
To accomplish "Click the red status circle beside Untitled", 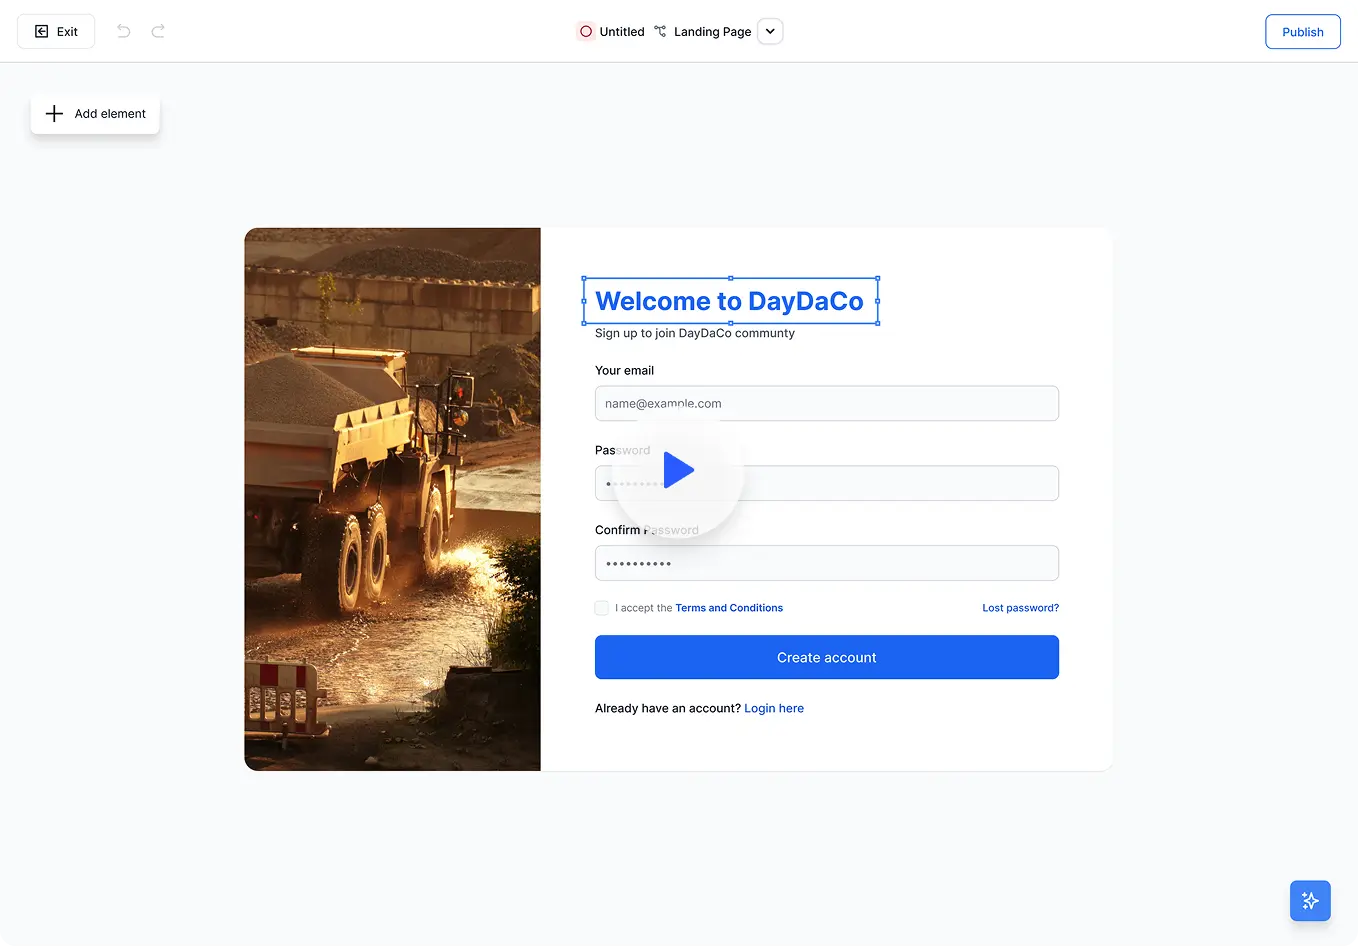I will click(x=586, y=32).
